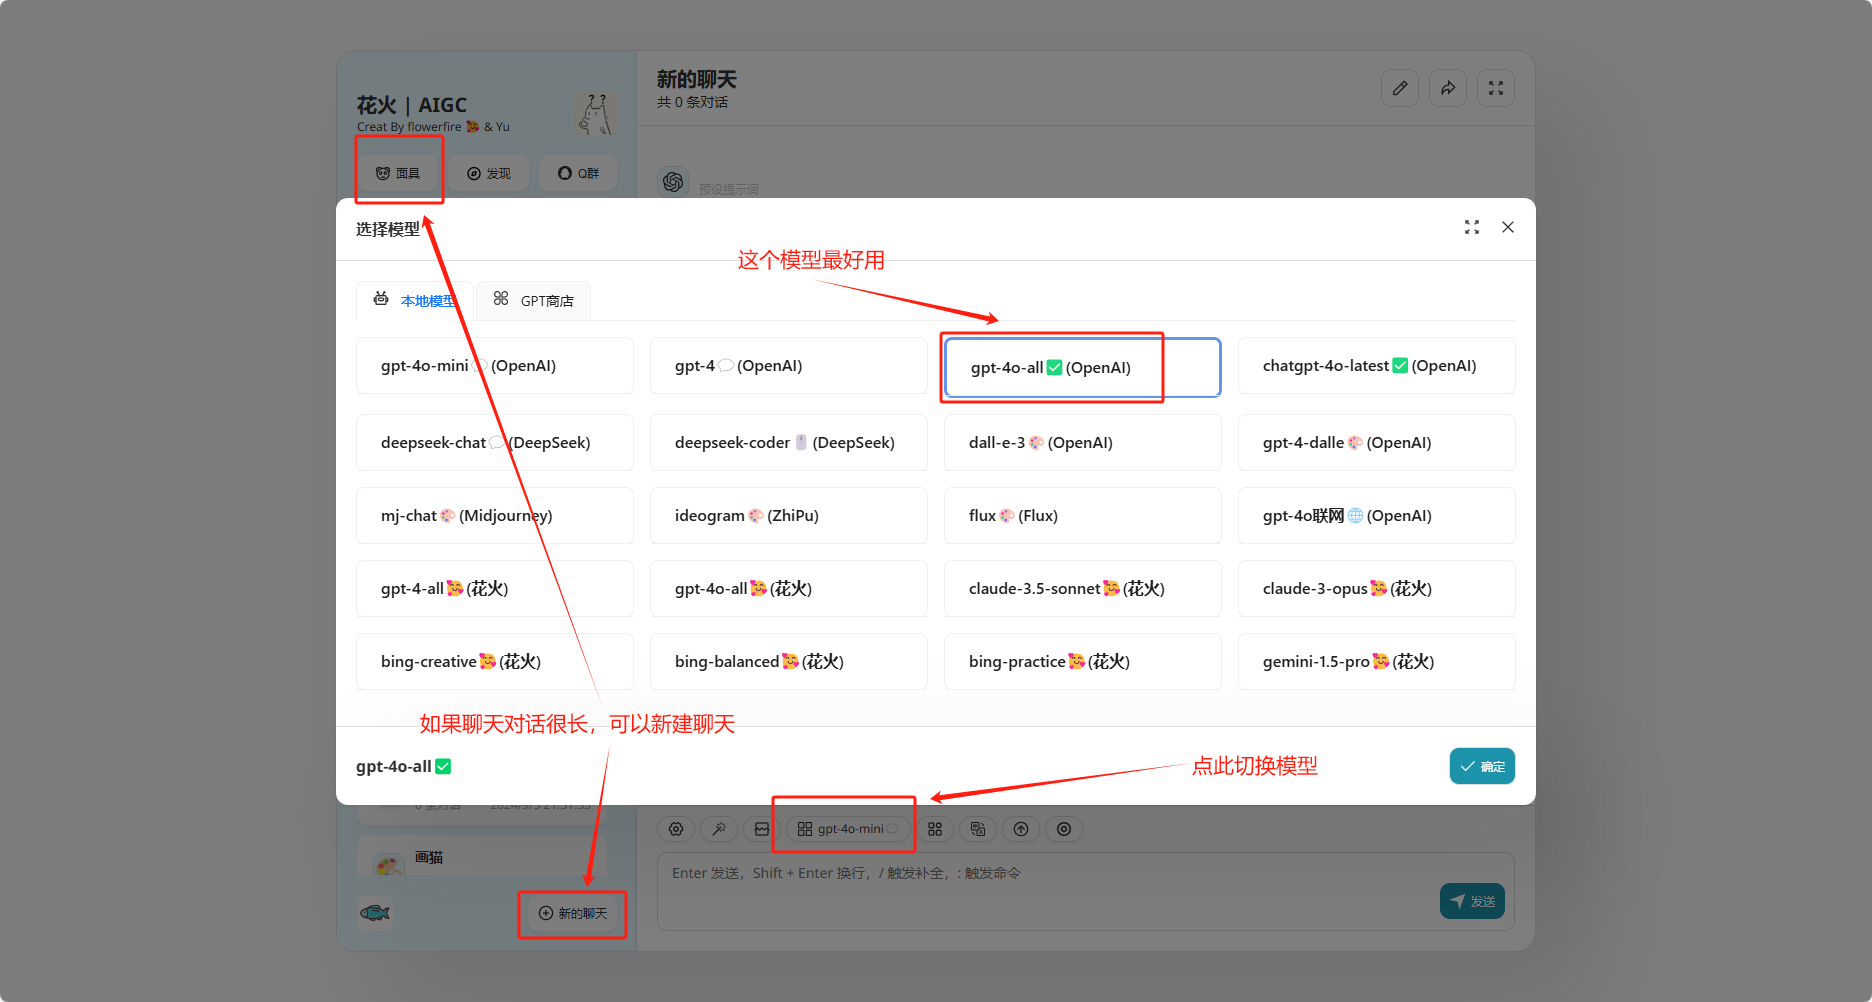1872x1002 pixels.
Task: Select model gpt-4-dalle (OpenAI)
Action: 1377,442
